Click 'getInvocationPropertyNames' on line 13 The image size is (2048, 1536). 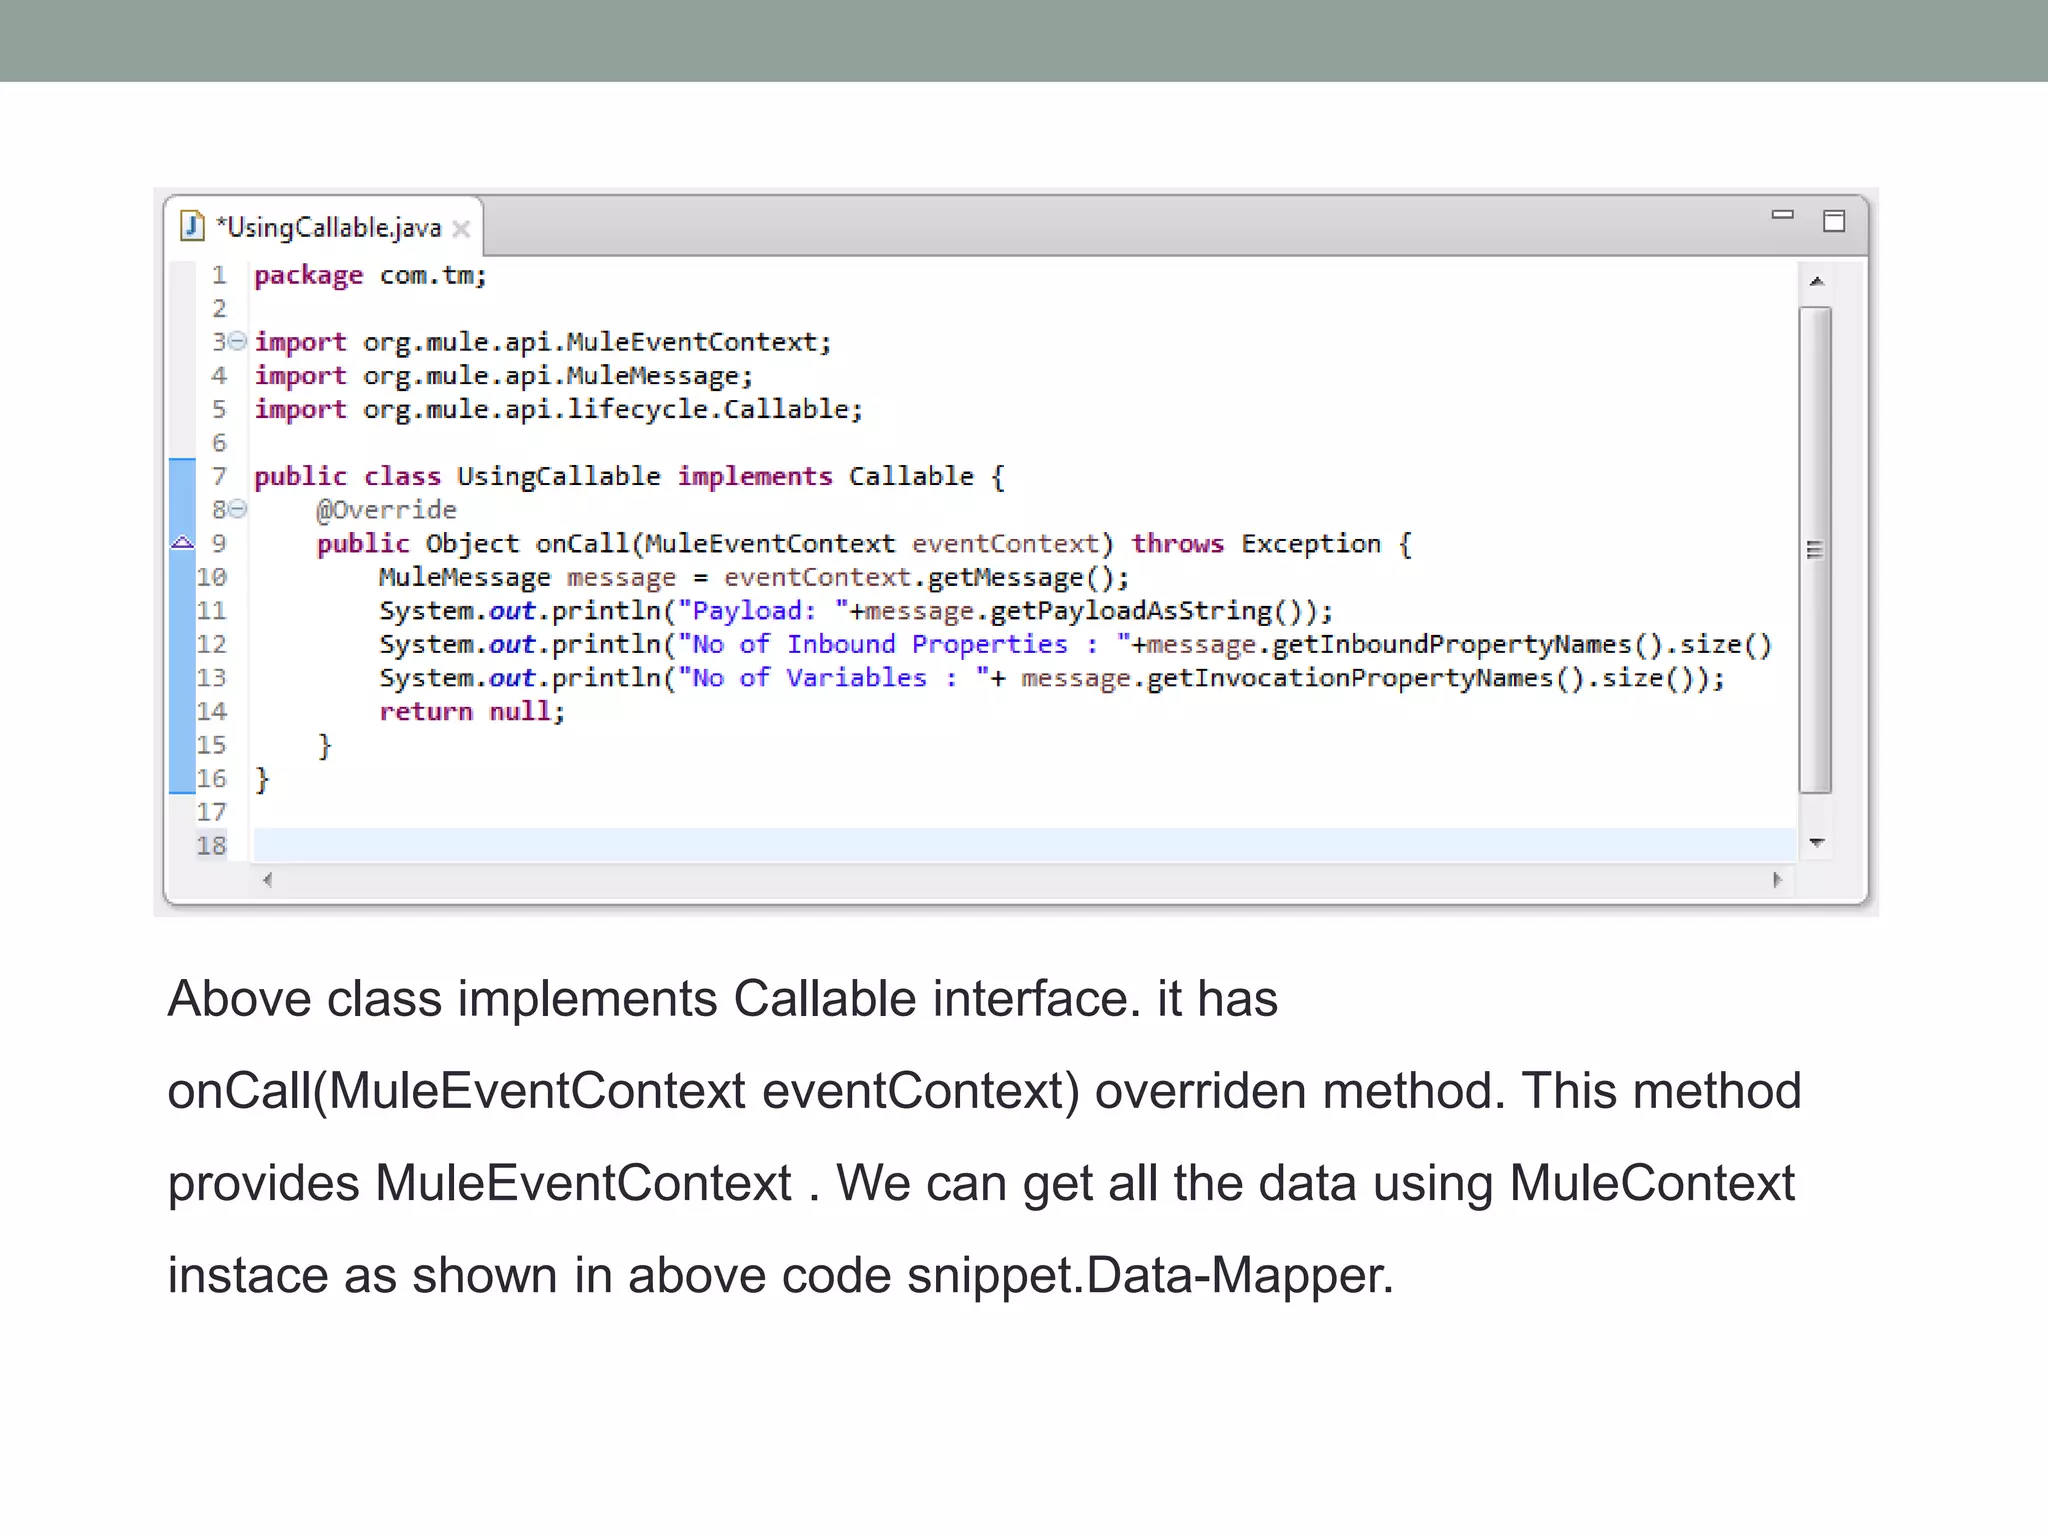(1349, 678)
